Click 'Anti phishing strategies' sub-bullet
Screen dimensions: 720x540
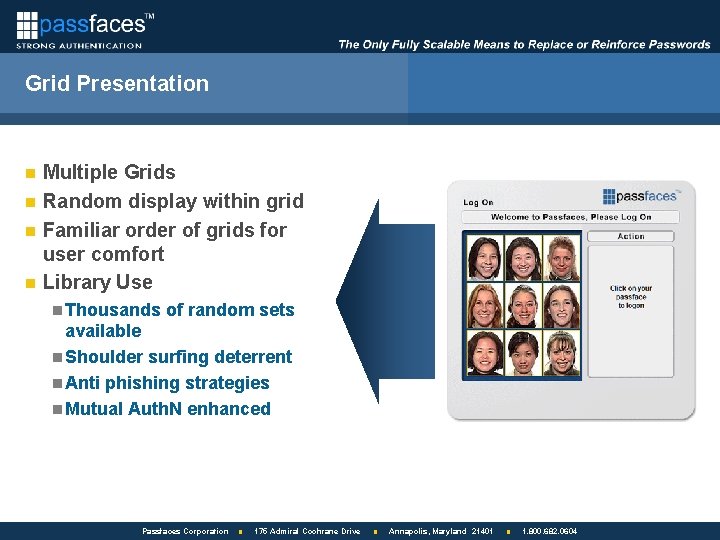click(167, 383)
